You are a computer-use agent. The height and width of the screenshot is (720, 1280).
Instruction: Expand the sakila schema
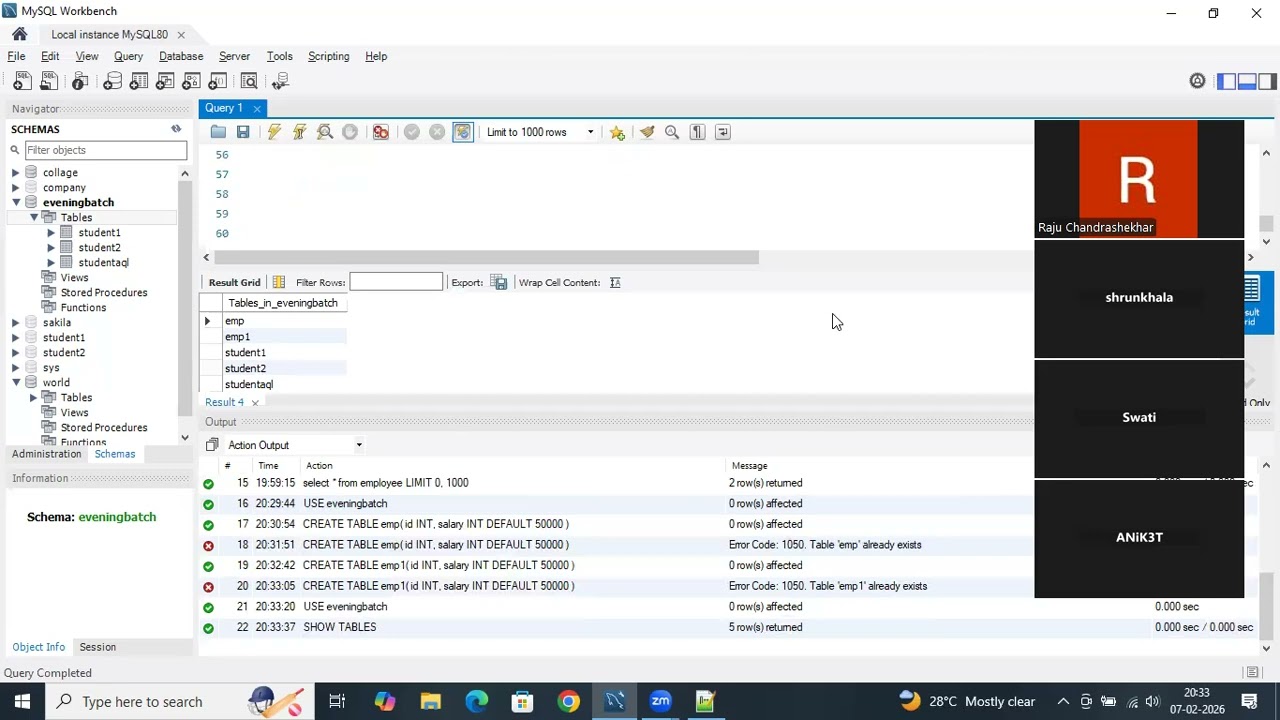(16, 323)
